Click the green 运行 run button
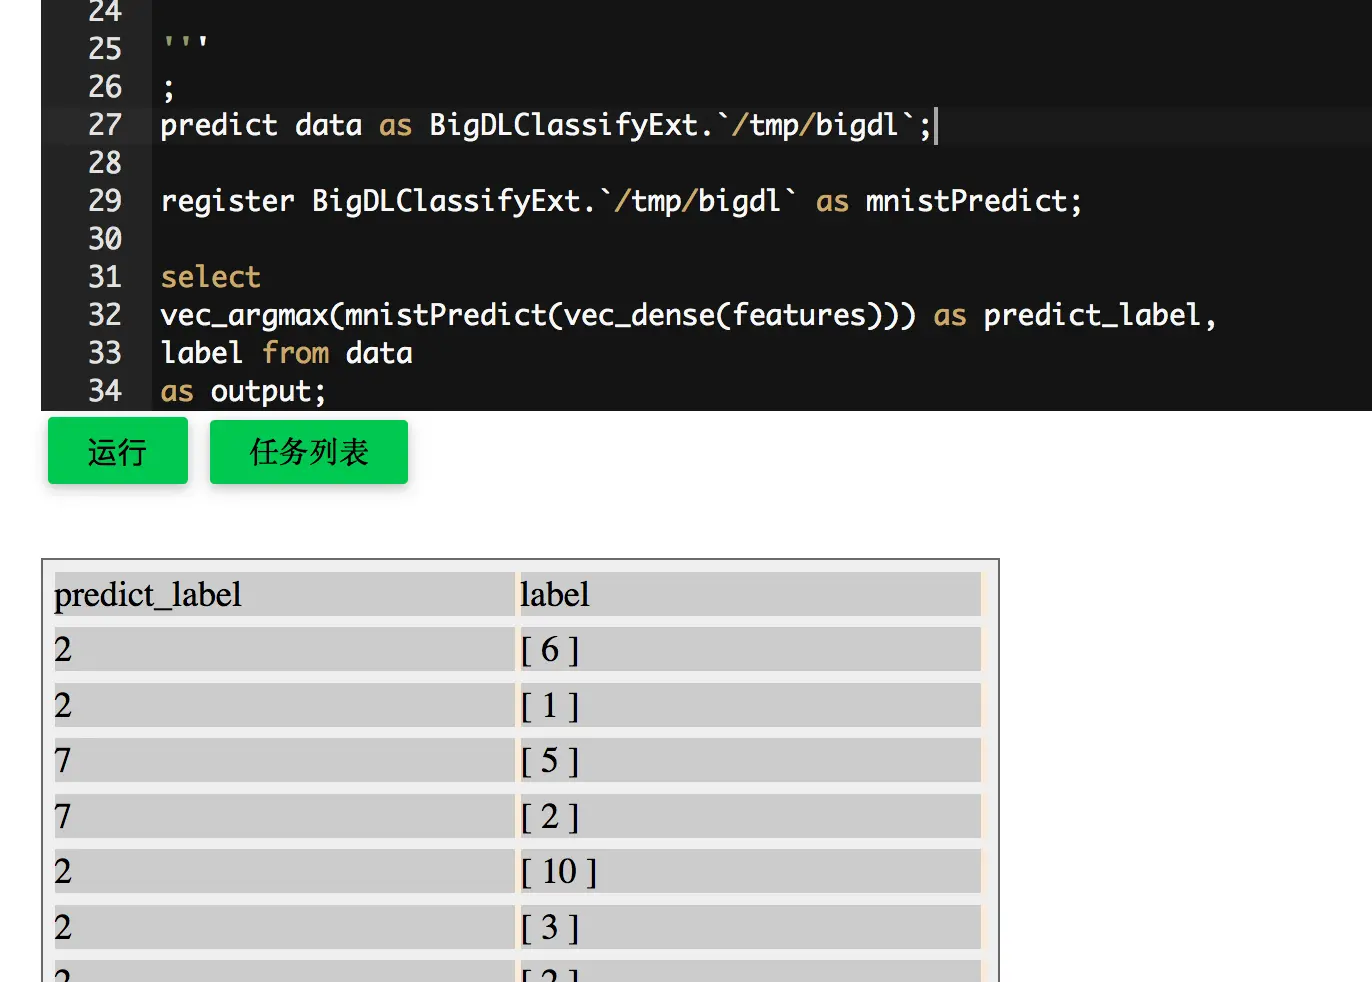This screenshot has width=1372, height=982. [118, 451]
